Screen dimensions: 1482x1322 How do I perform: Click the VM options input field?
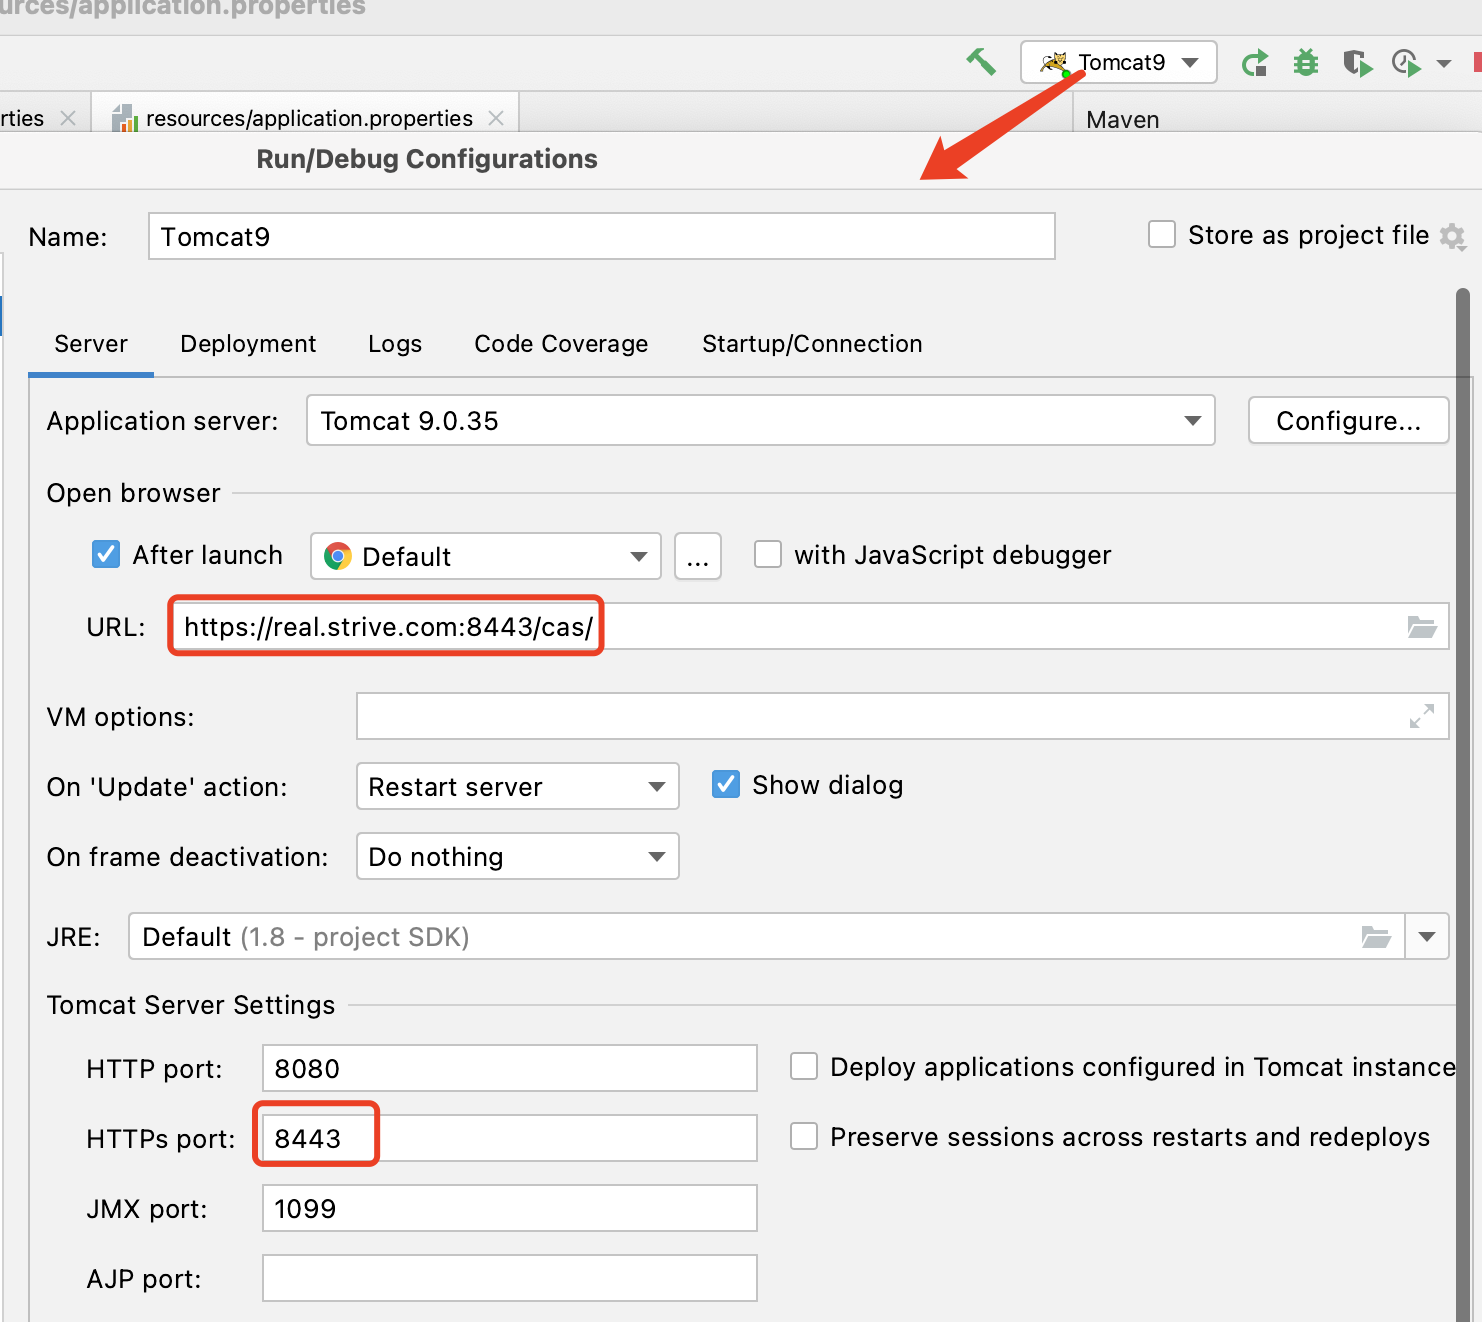click(902, 716)
